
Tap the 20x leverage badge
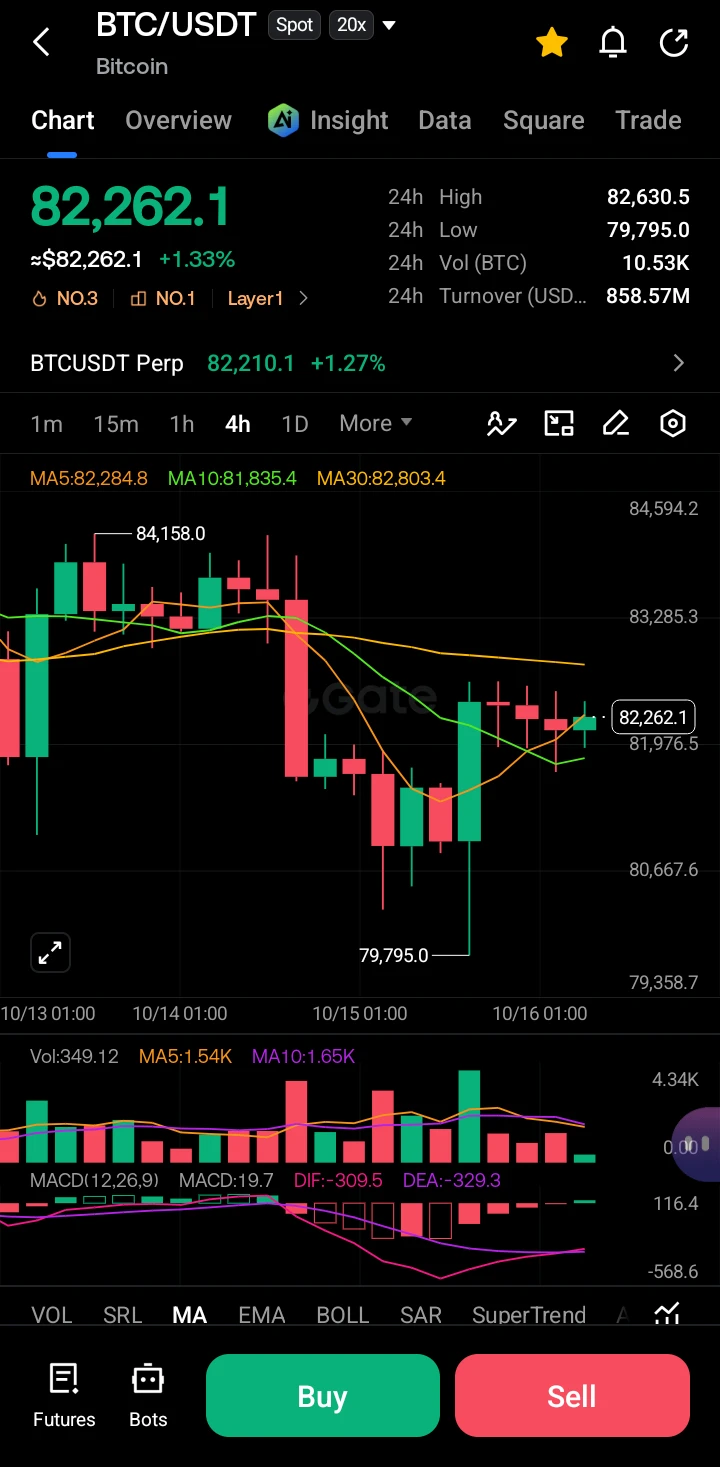tap(351, 25)
